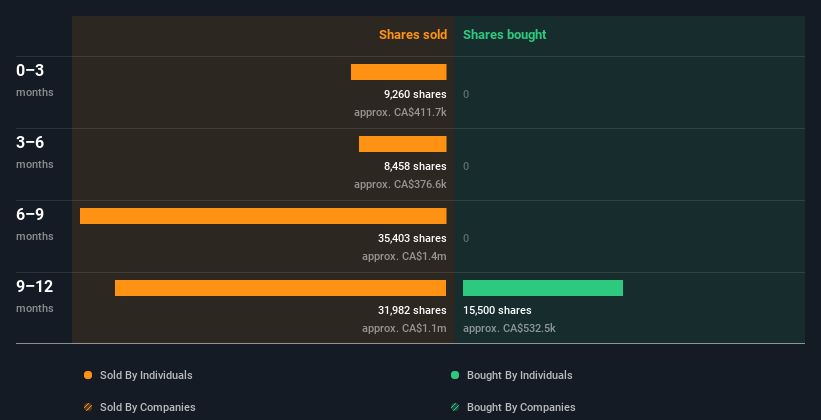
Task: Click the orange bar for 8,458 shares sold
Action: coord(403,144)
